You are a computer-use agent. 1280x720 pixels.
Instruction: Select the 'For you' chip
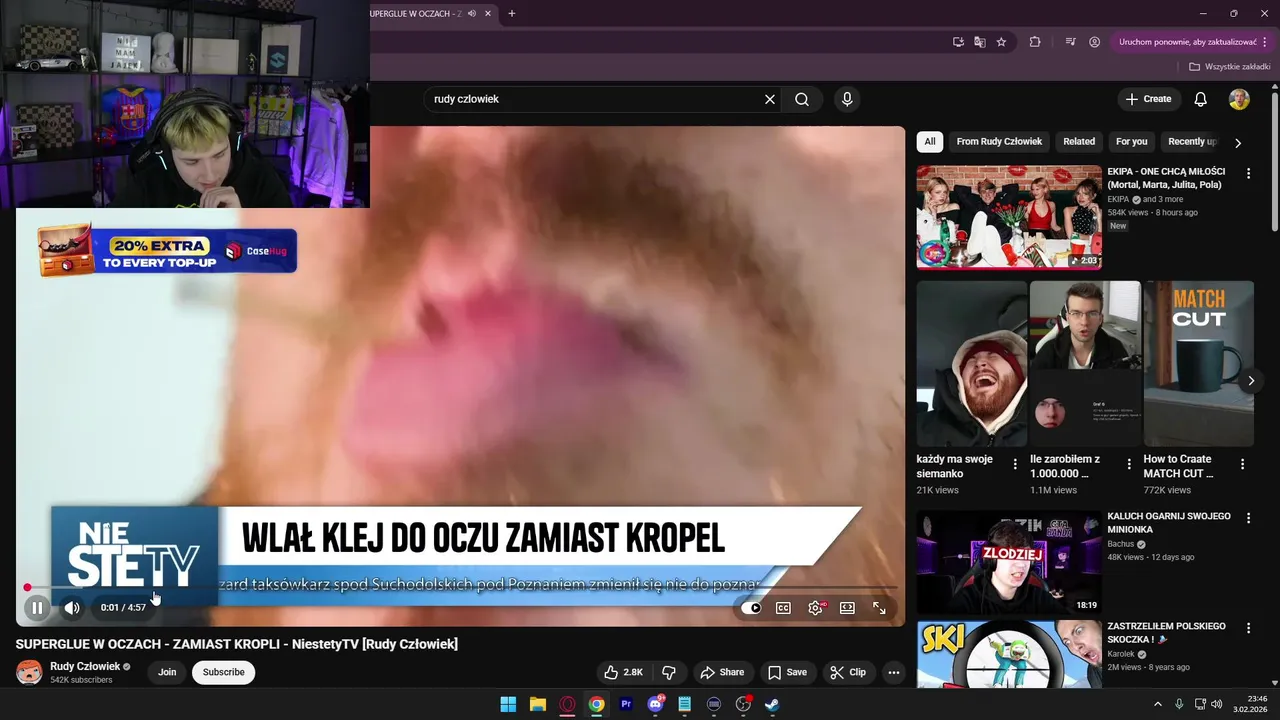1132,141
